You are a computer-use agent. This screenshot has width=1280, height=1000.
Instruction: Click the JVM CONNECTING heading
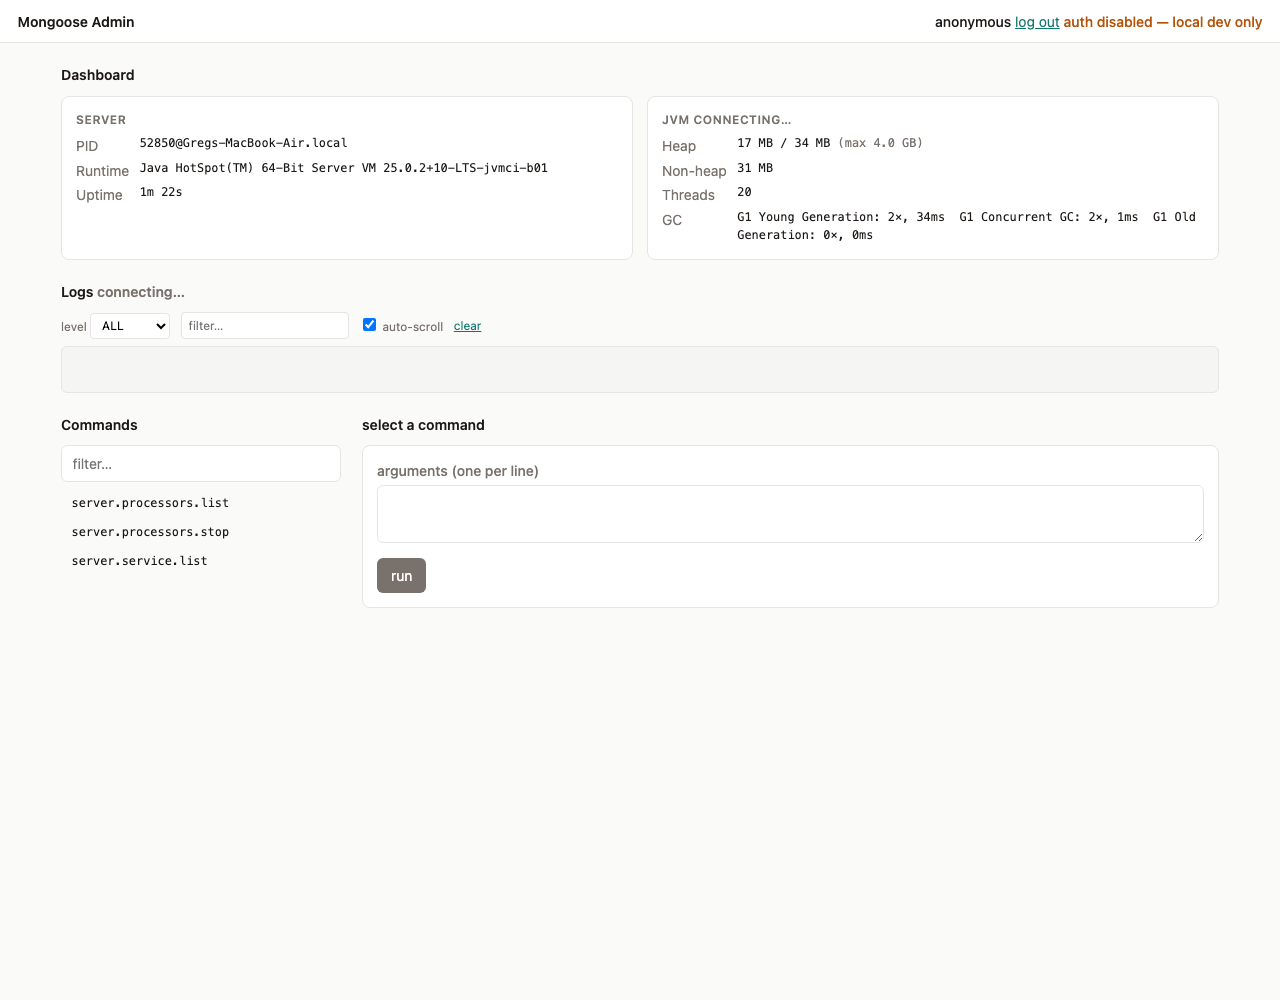pyautogui.click(x=727, y=120)
